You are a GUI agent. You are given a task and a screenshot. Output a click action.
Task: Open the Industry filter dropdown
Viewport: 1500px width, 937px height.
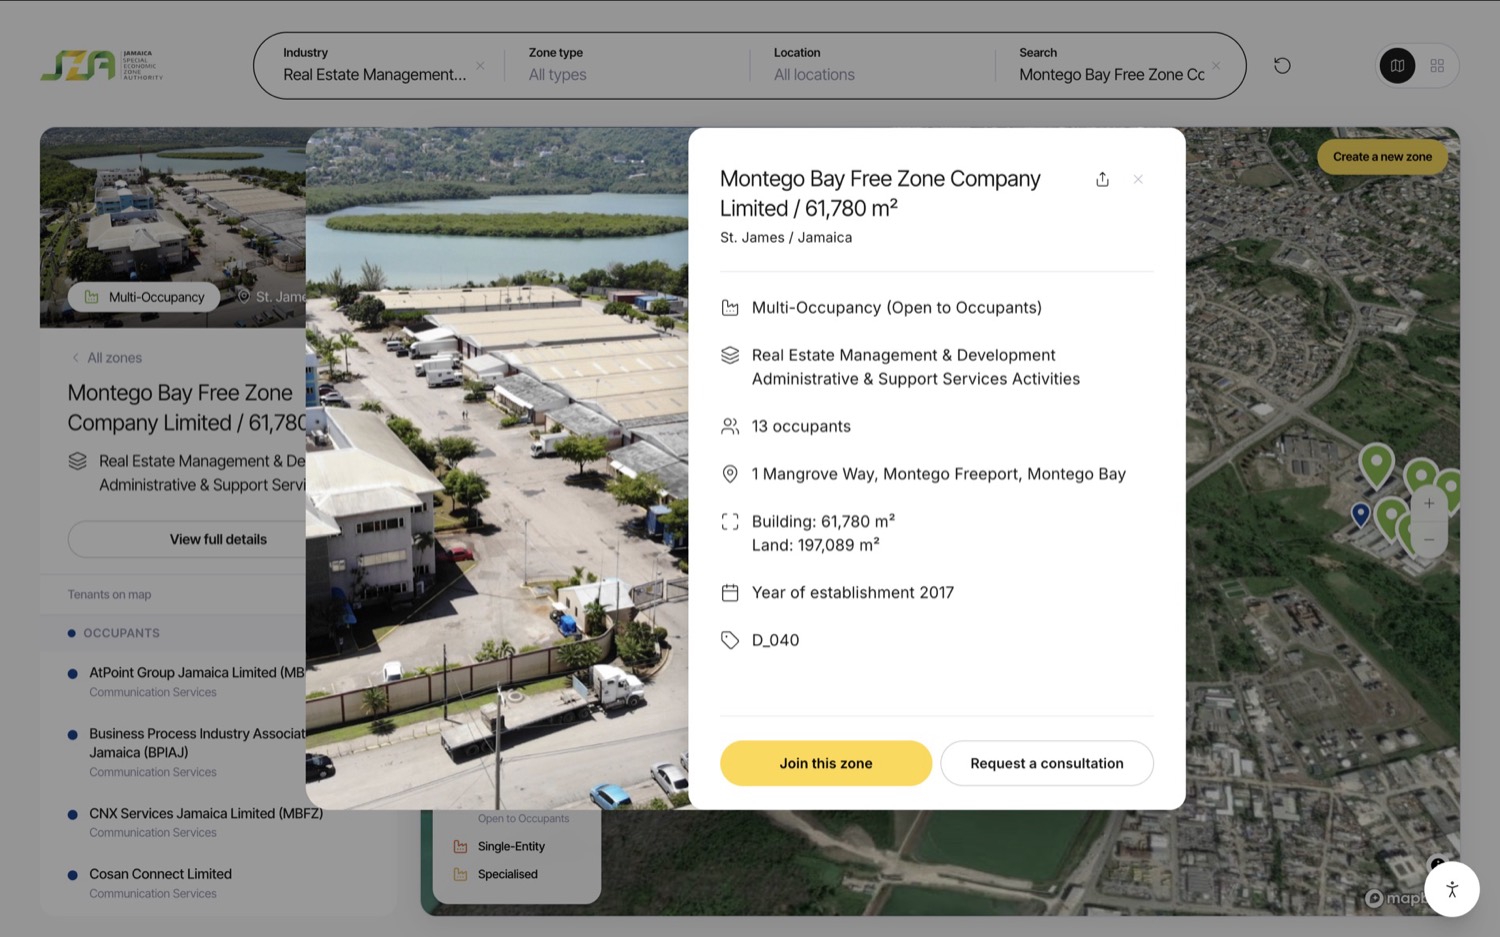click(x=375, y=66)
